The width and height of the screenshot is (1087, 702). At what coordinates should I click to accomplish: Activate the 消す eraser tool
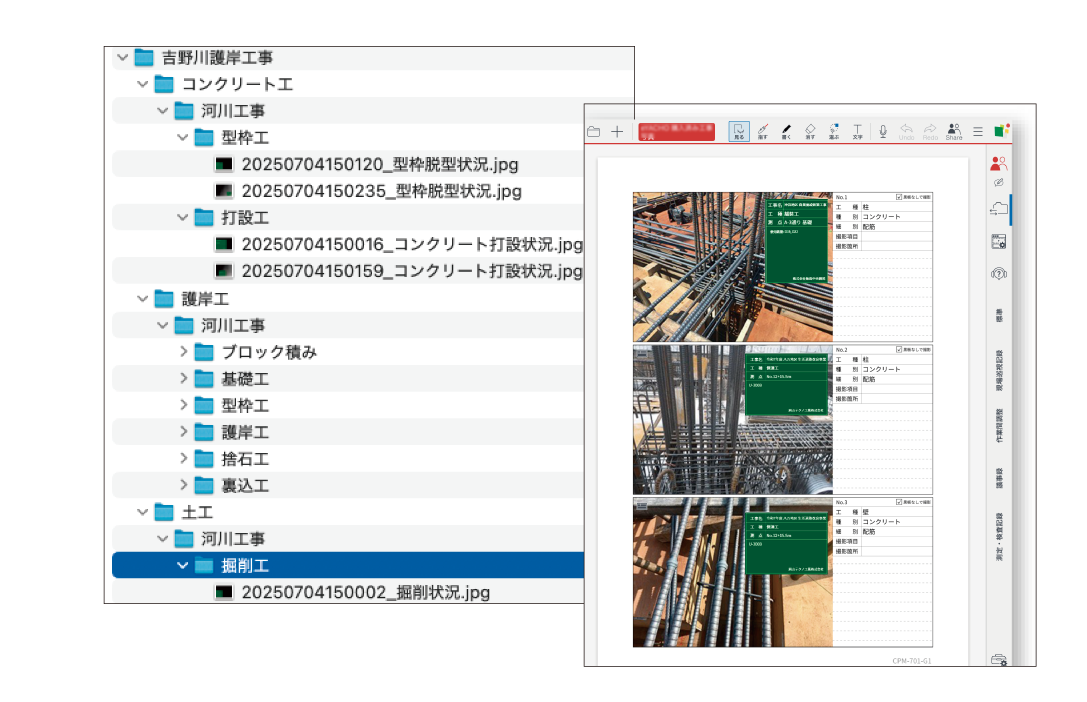(810, 131)
